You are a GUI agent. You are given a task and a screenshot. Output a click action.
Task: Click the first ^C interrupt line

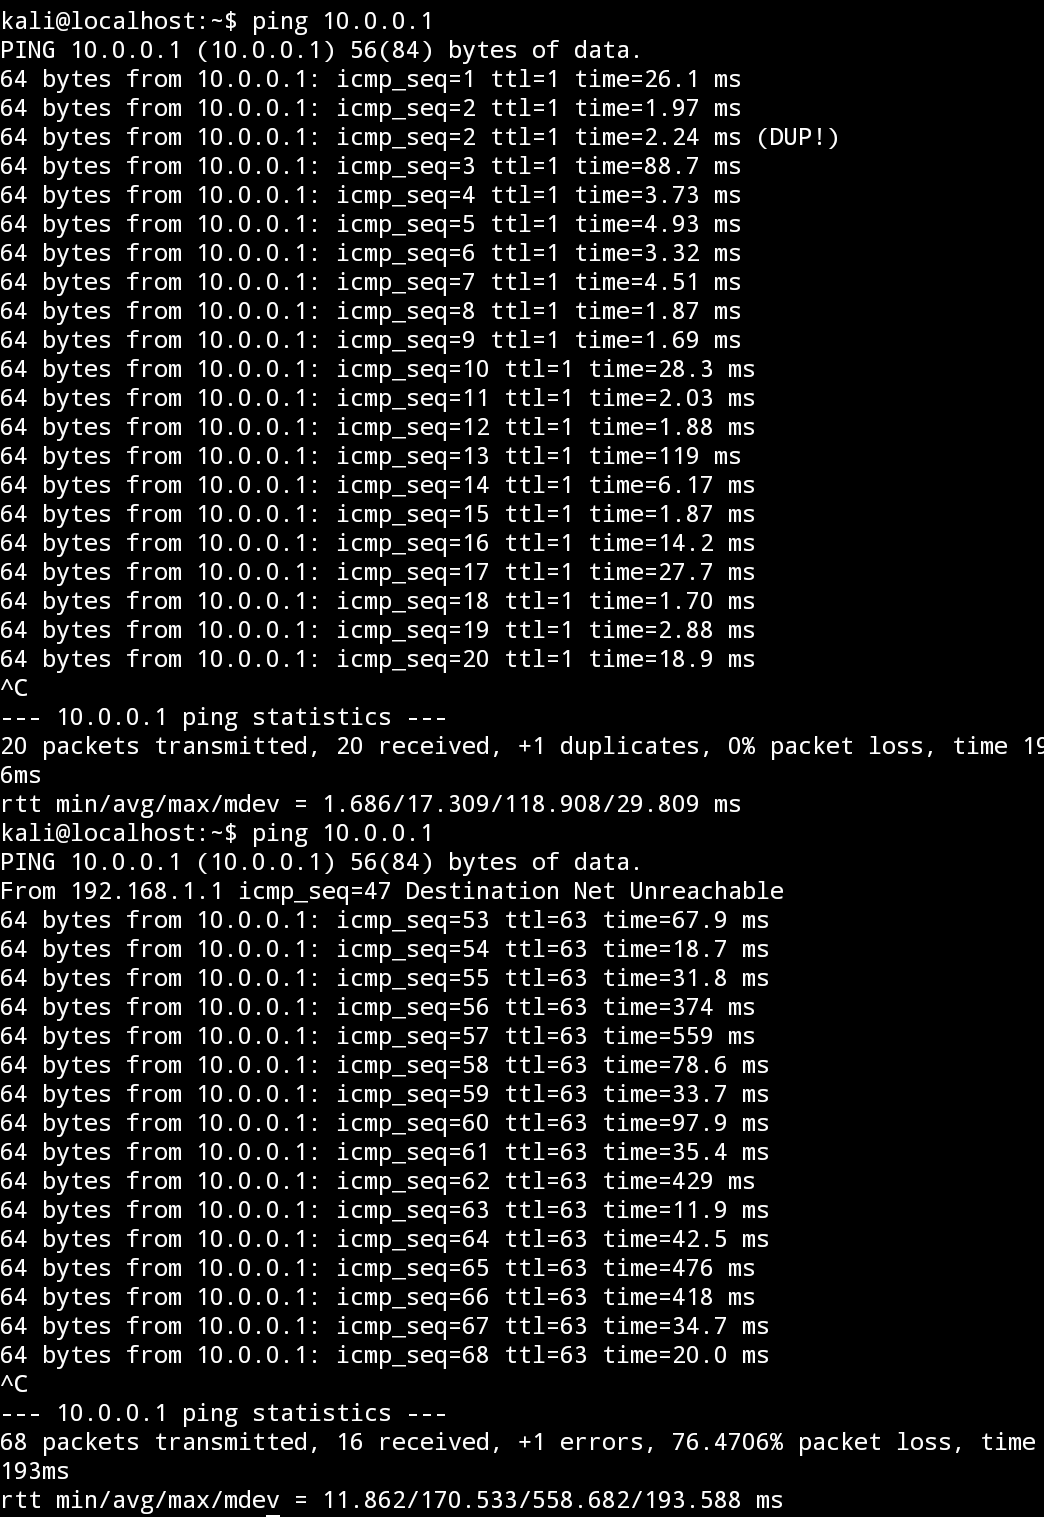pyautogui.click(x=14, y=687)
